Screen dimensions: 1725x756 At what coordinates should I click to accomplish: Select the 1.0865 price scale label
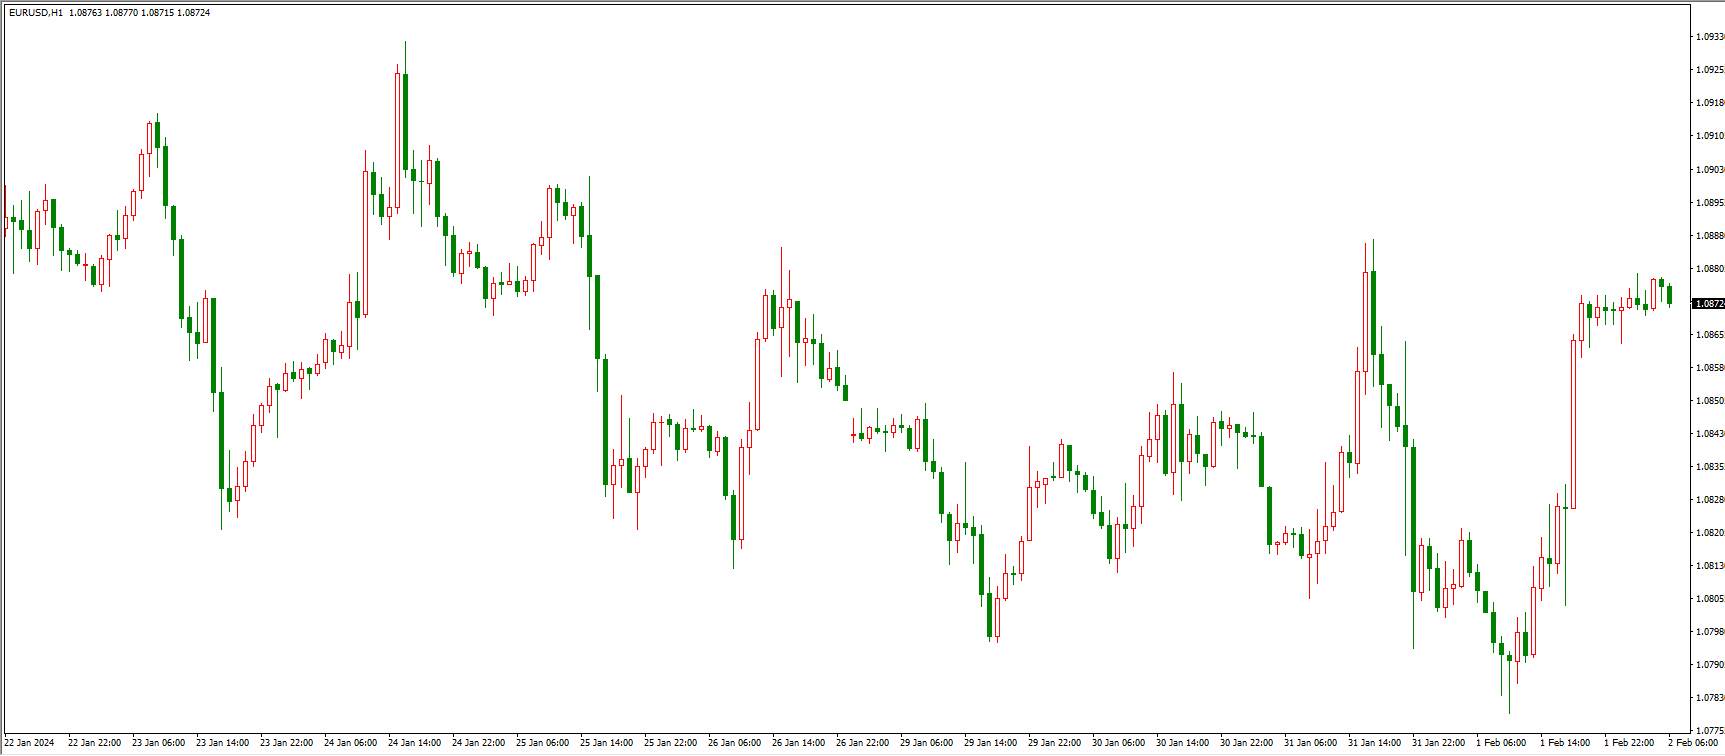point(1710,334)
